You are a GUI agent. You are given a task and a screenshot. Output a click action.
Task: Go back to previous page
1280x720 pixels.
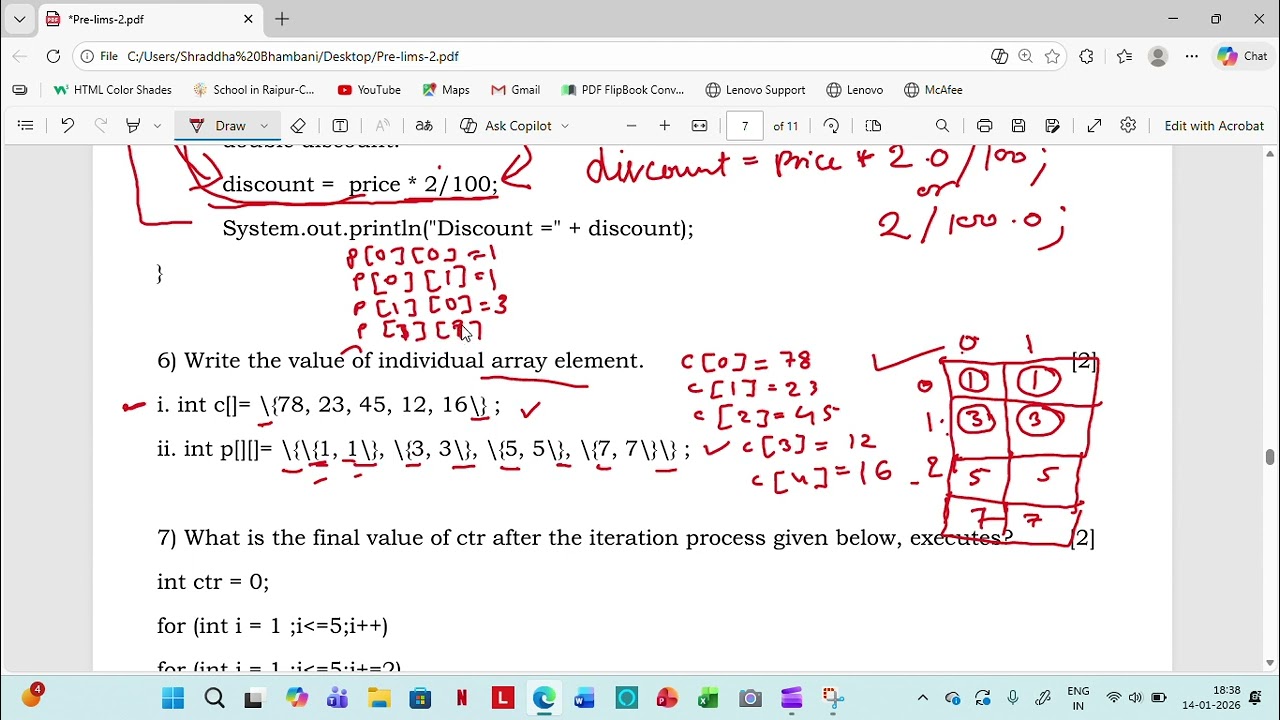tap(19, 57)
